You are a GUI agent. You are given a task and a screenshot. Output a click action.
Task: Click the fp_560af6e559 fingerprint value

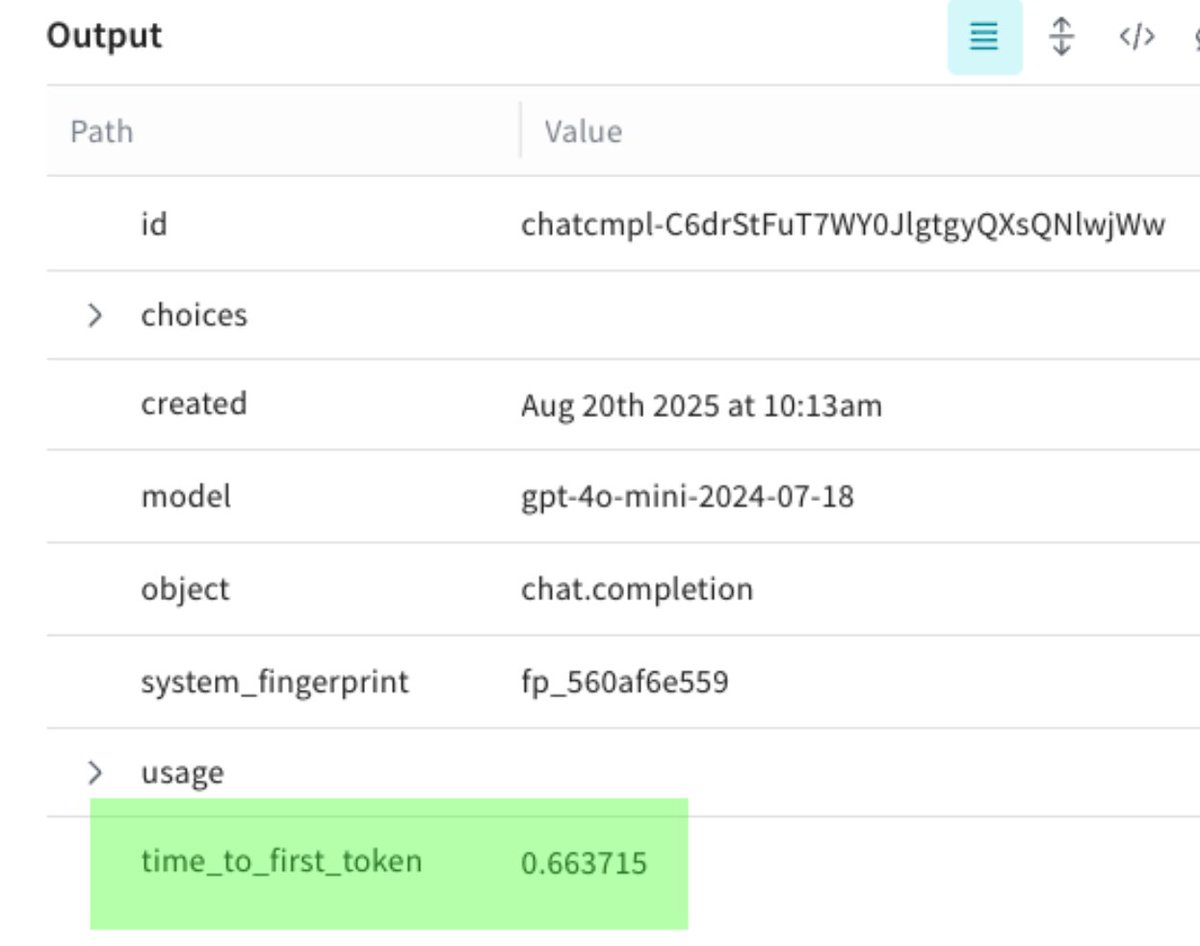point(624,683)
